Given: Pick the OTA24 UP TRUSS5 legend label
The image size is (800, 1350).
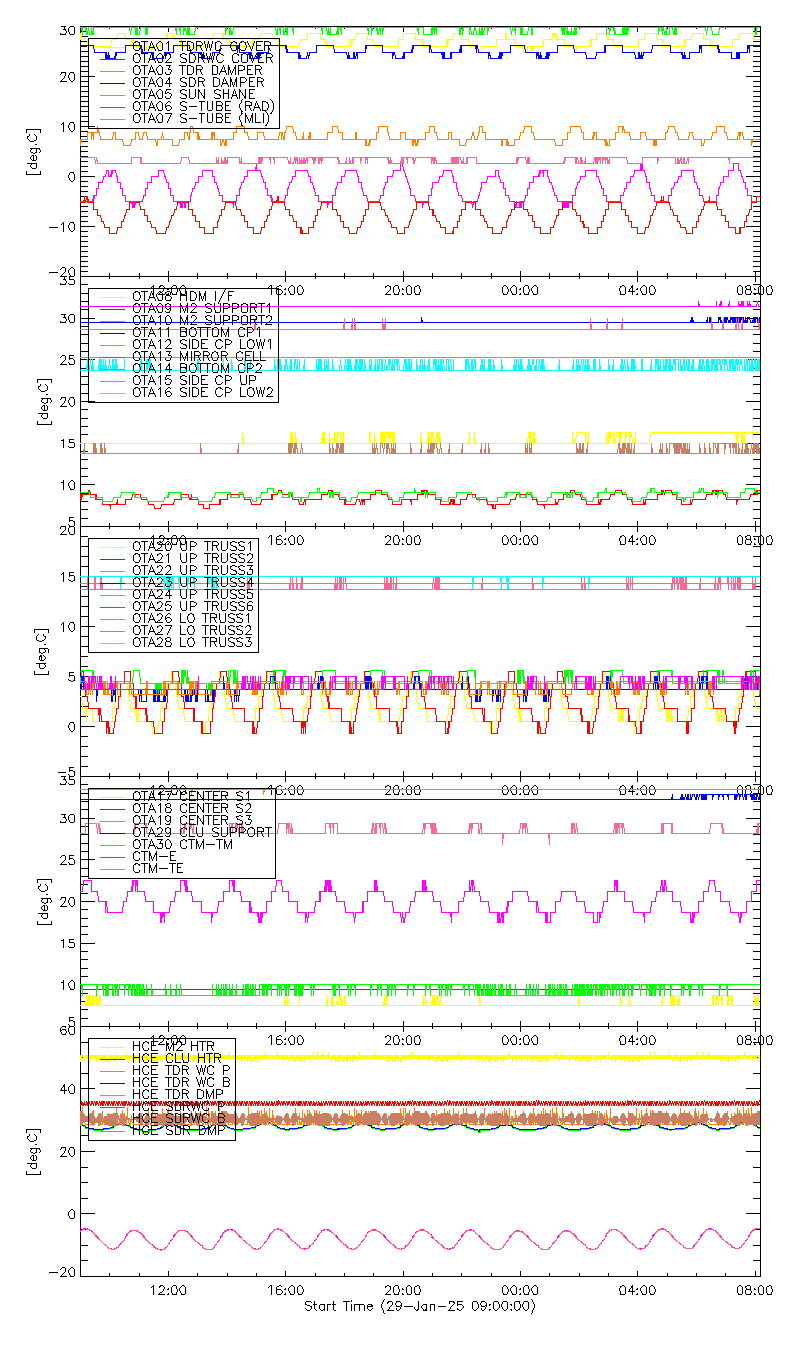Looking at the screenshot, I should [x=193, y=593].
